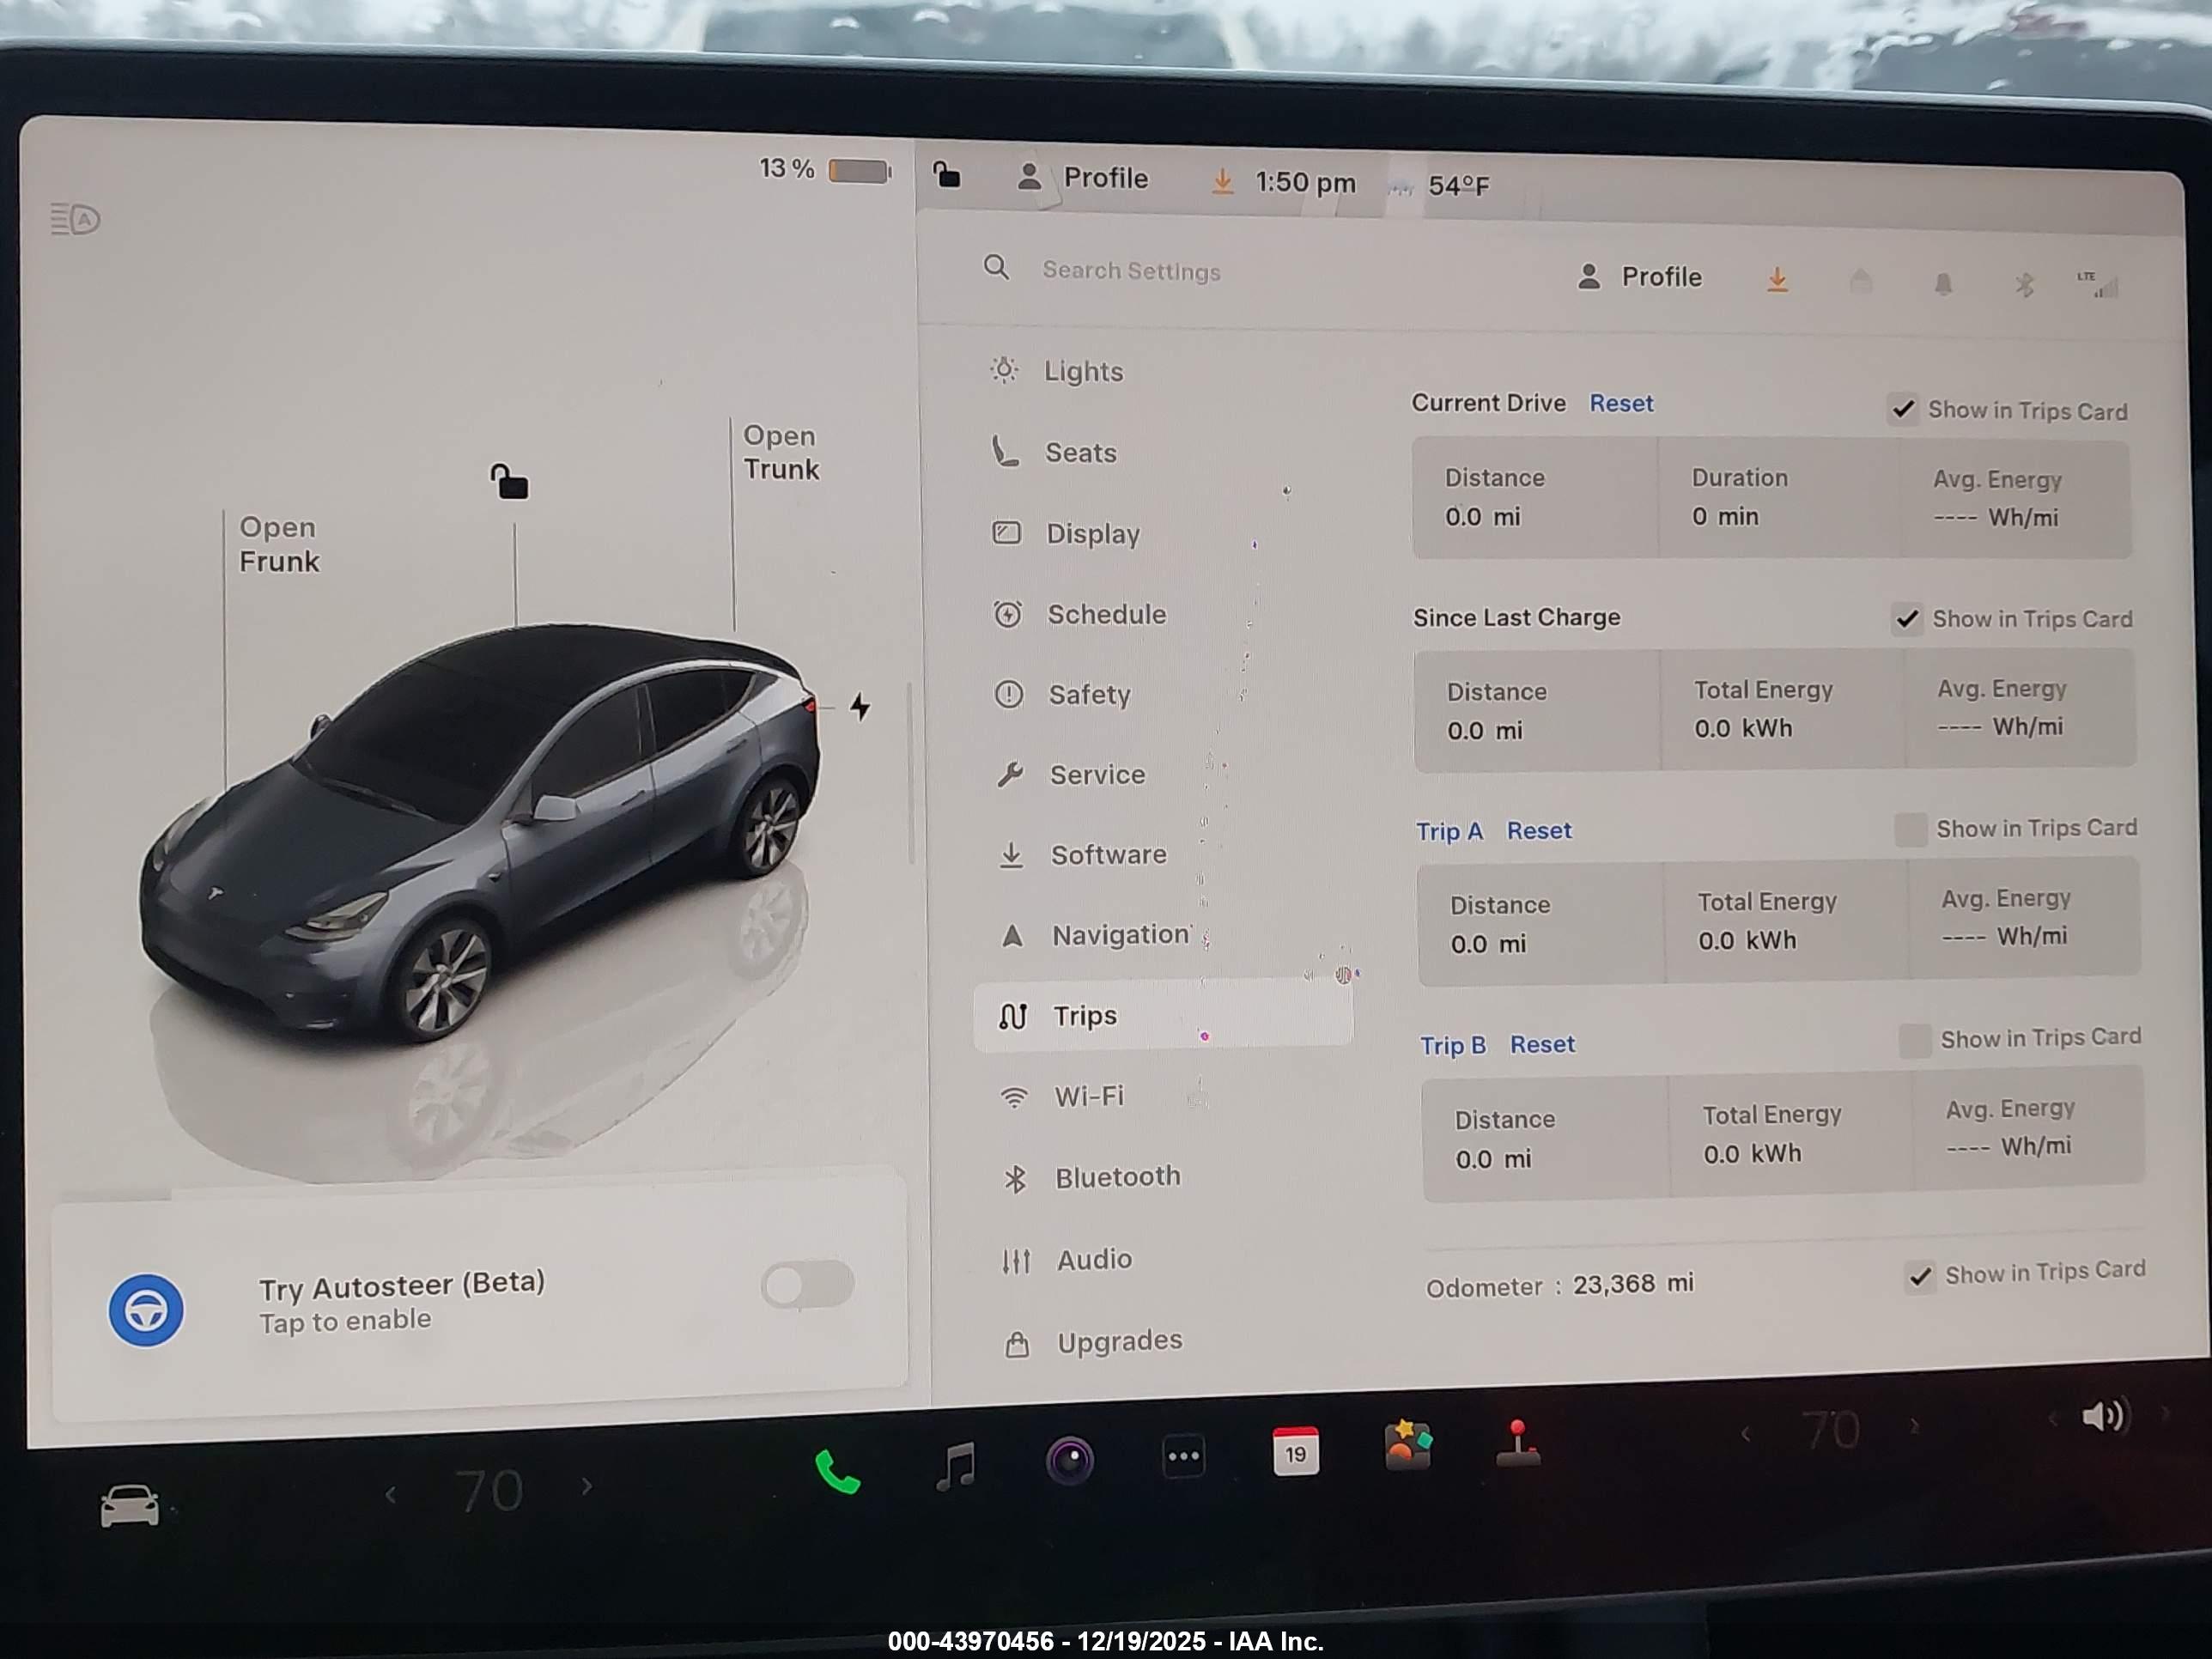Screen dimensions: 2212x1659
Task: Tap the blue Autosteer steering wheel icon
Action: coord(146,1310)
